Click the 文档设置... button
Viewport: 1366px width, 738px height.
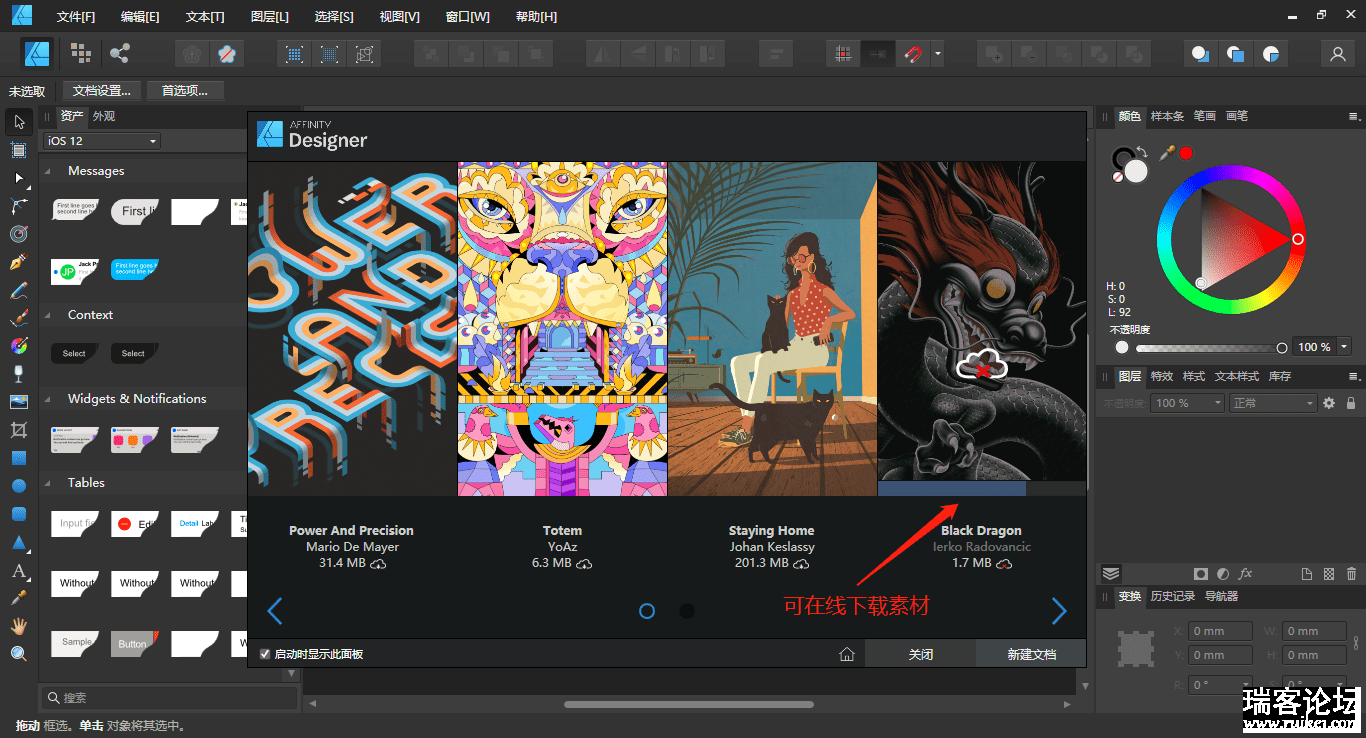pos(102,91)
